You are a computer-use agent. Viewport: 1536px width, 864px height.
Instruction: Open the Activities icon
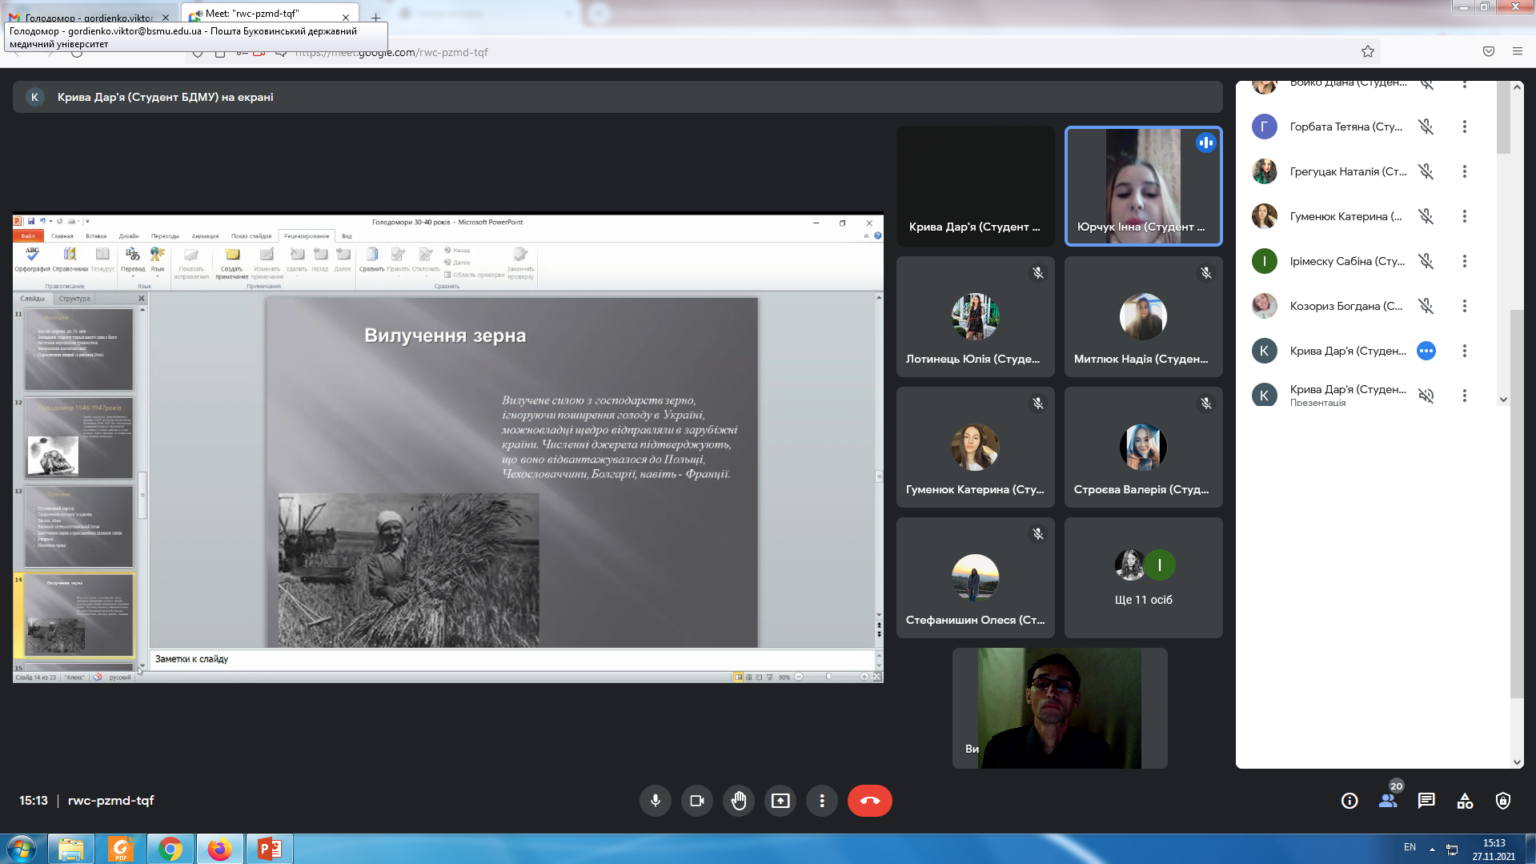point(1465,801)
